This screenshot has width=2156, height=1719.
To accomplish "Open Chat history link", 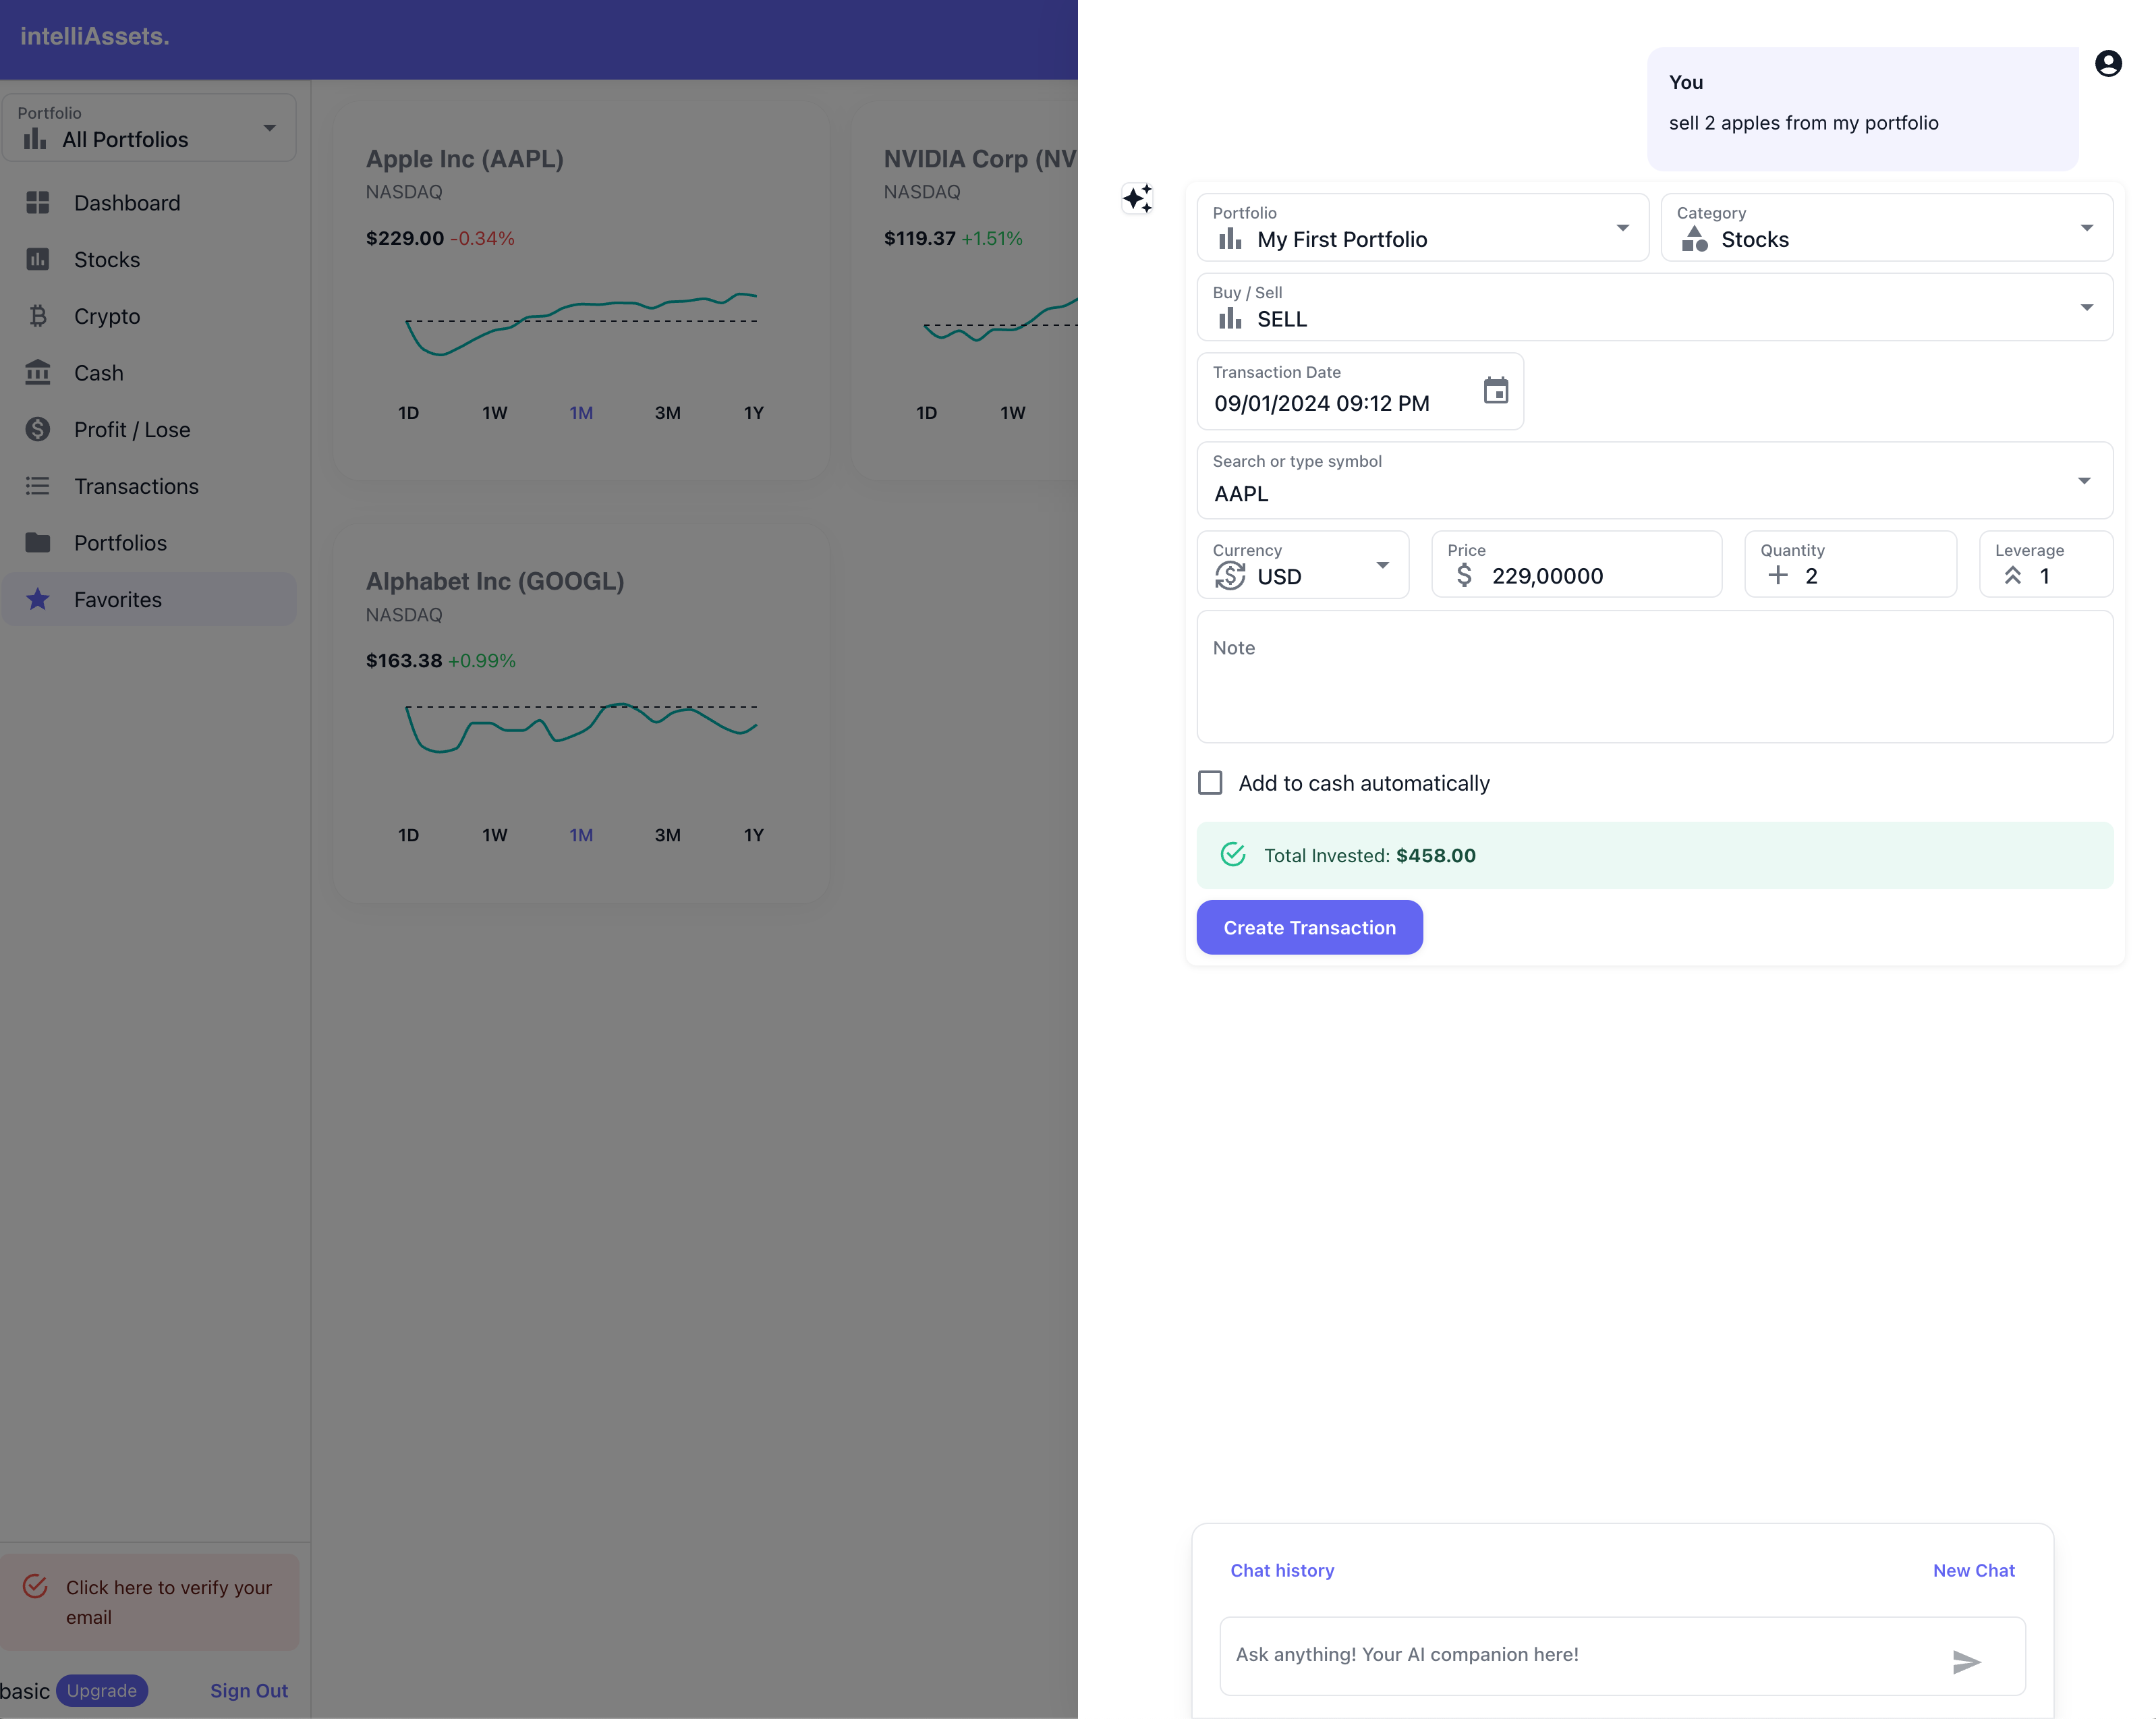I will [x=1282, y=1570].
